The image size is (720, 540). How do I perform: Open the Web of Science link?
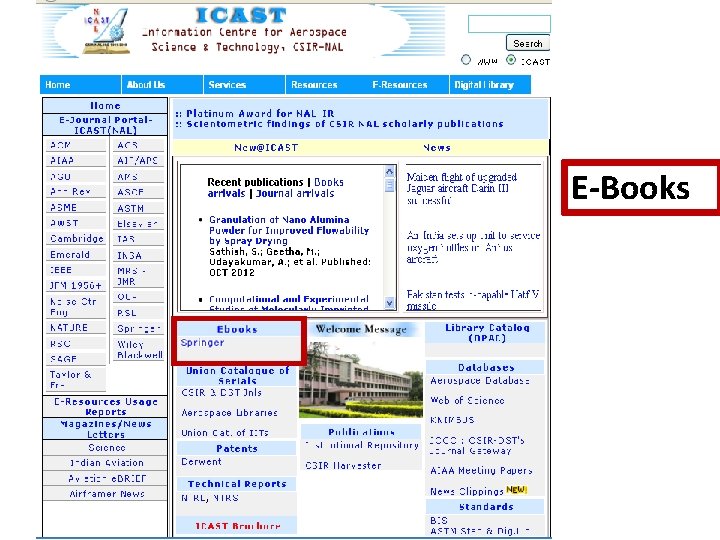tap(467, 400)
